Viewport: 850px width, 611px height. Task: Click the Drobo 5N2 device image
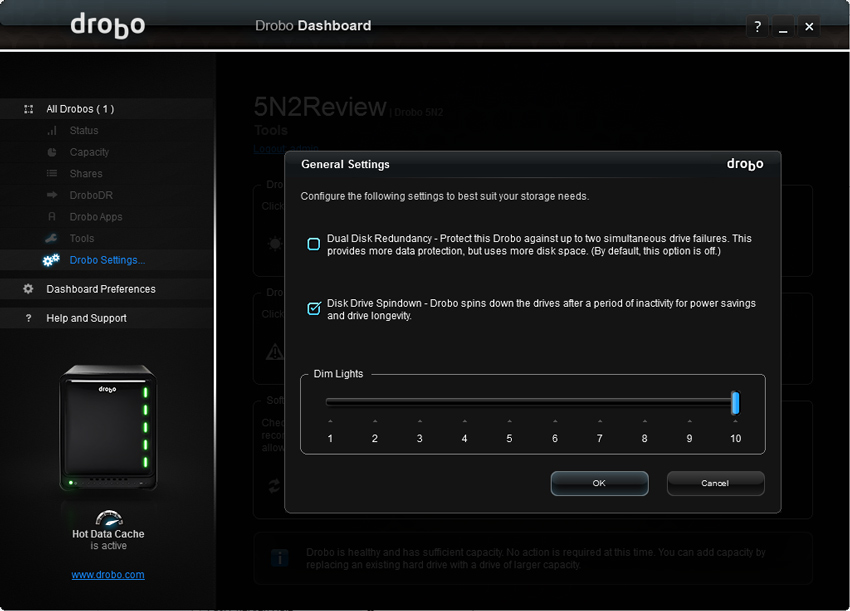click(108, 428)
